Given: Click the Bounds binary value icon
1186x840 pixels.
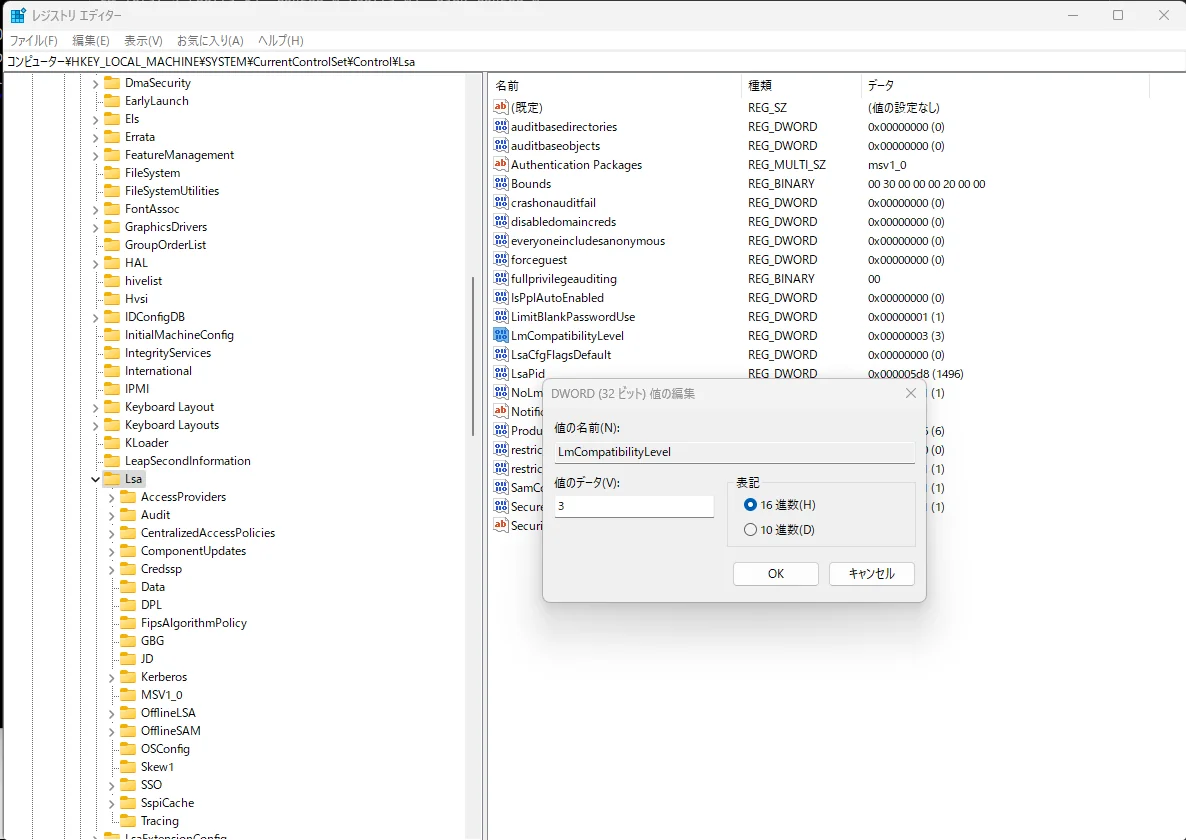Looking at the screenshot, I should pyautogui.click(x=501, y=184).
